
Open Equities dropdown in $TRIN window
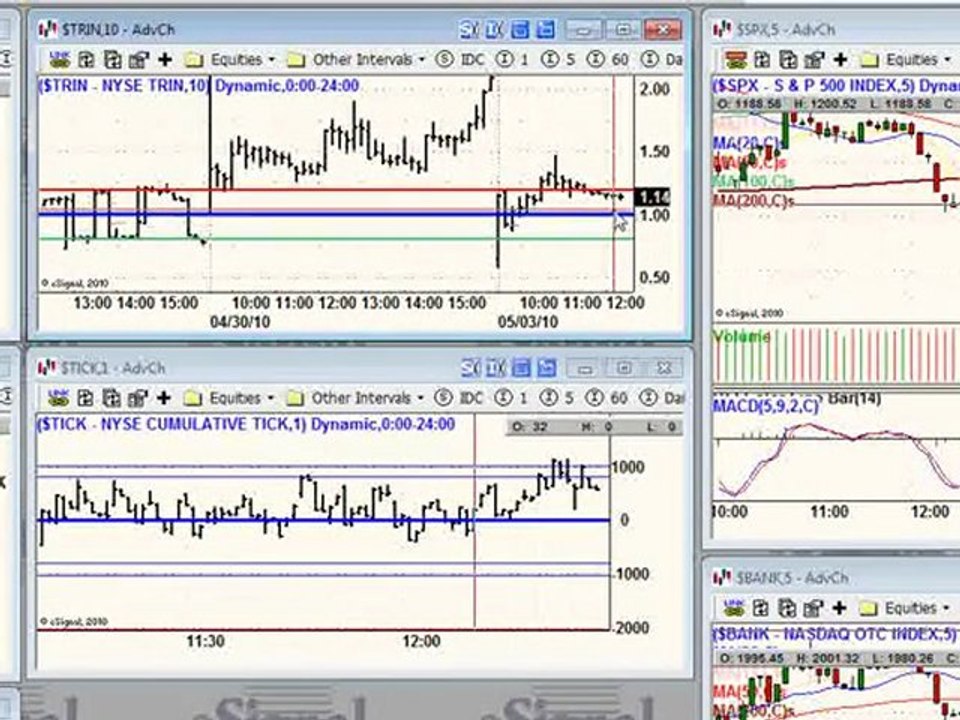pyautogui.click(x=229, y=59)
